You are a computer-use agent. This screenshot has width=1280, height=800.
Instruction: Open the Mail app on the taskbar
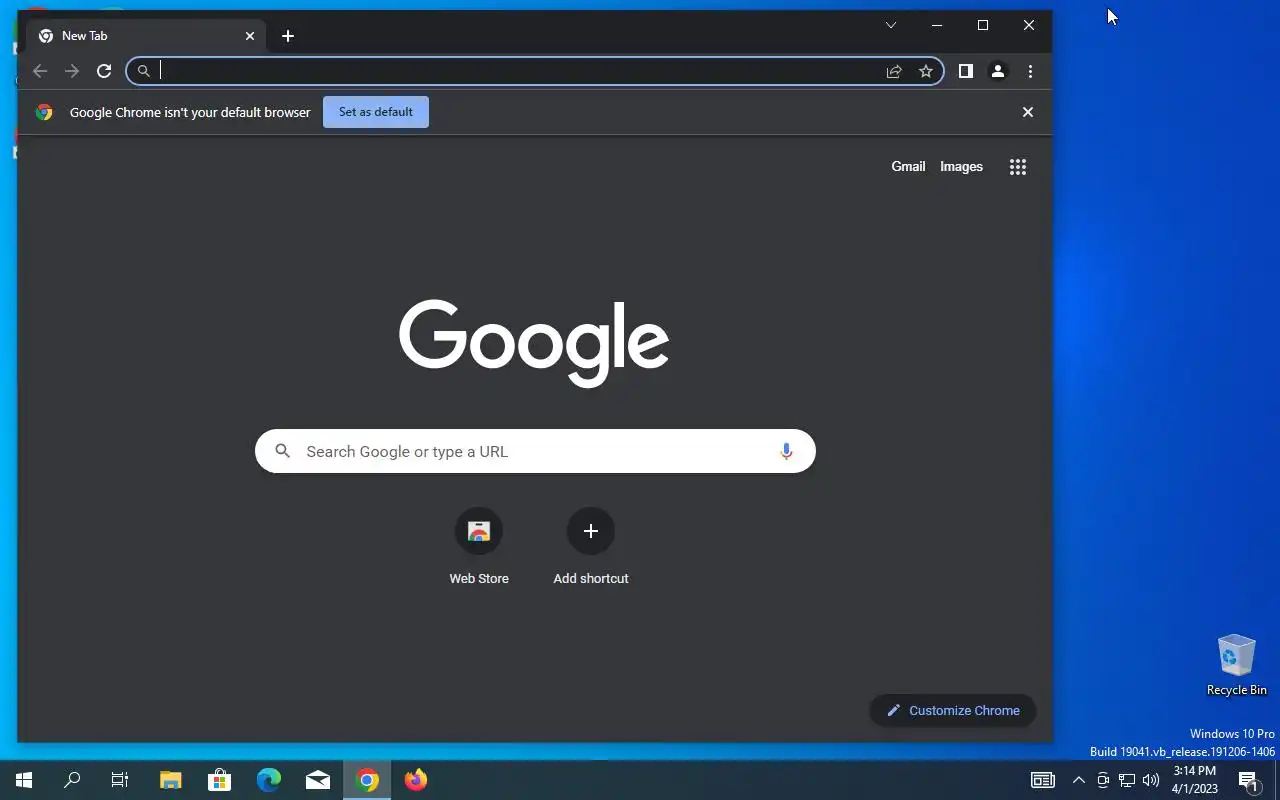pos(318,780)
